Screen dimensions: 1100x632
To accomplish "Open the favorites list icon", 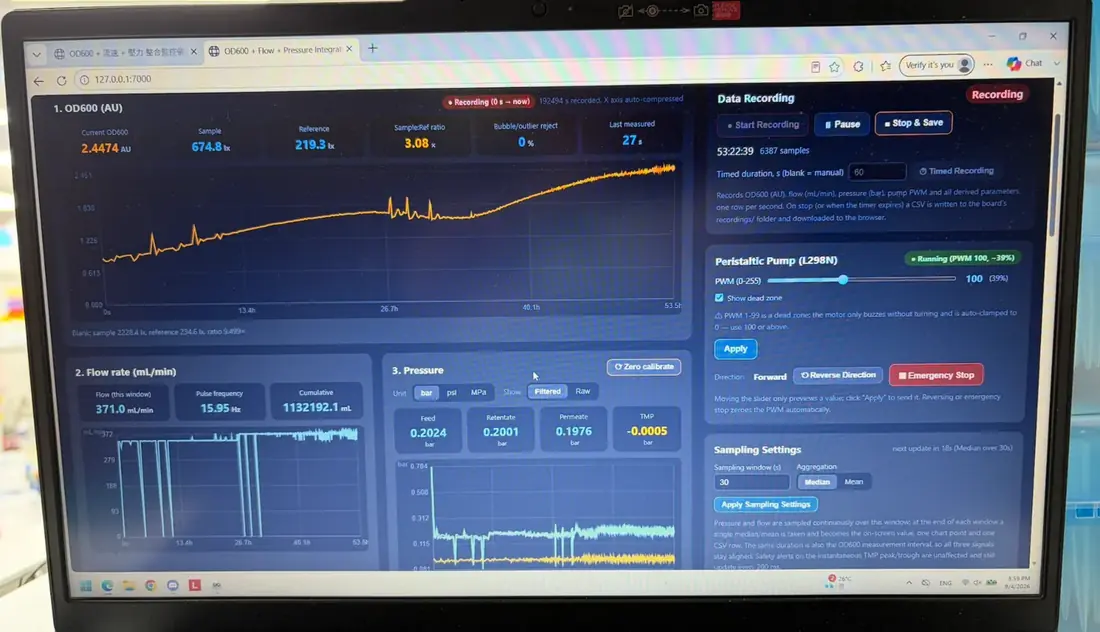I will click(x=885, y=66).
